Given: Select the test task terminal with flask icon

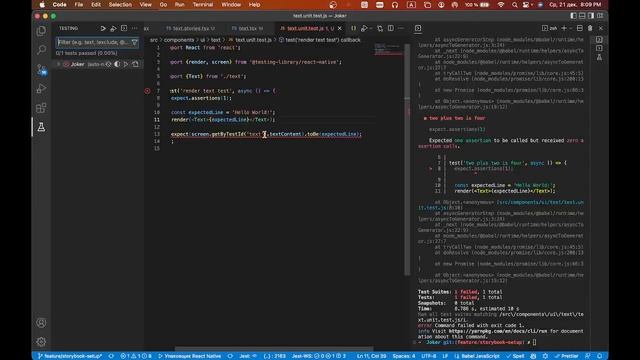Looking at the screenshot, I should click(x=599, y=57).
